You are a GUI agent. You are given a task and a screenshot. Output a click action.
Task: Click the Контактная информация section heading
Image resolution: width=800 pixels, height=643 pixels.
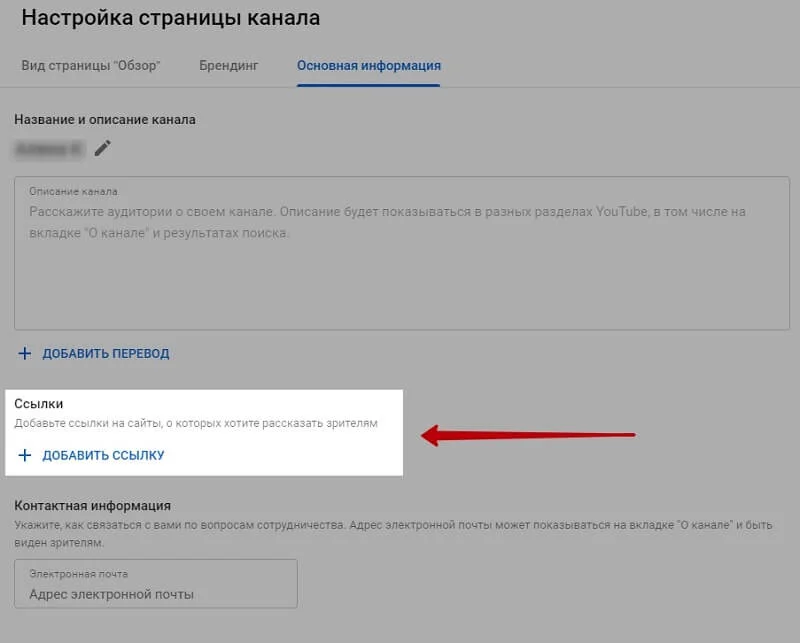[x=93, y=506]
